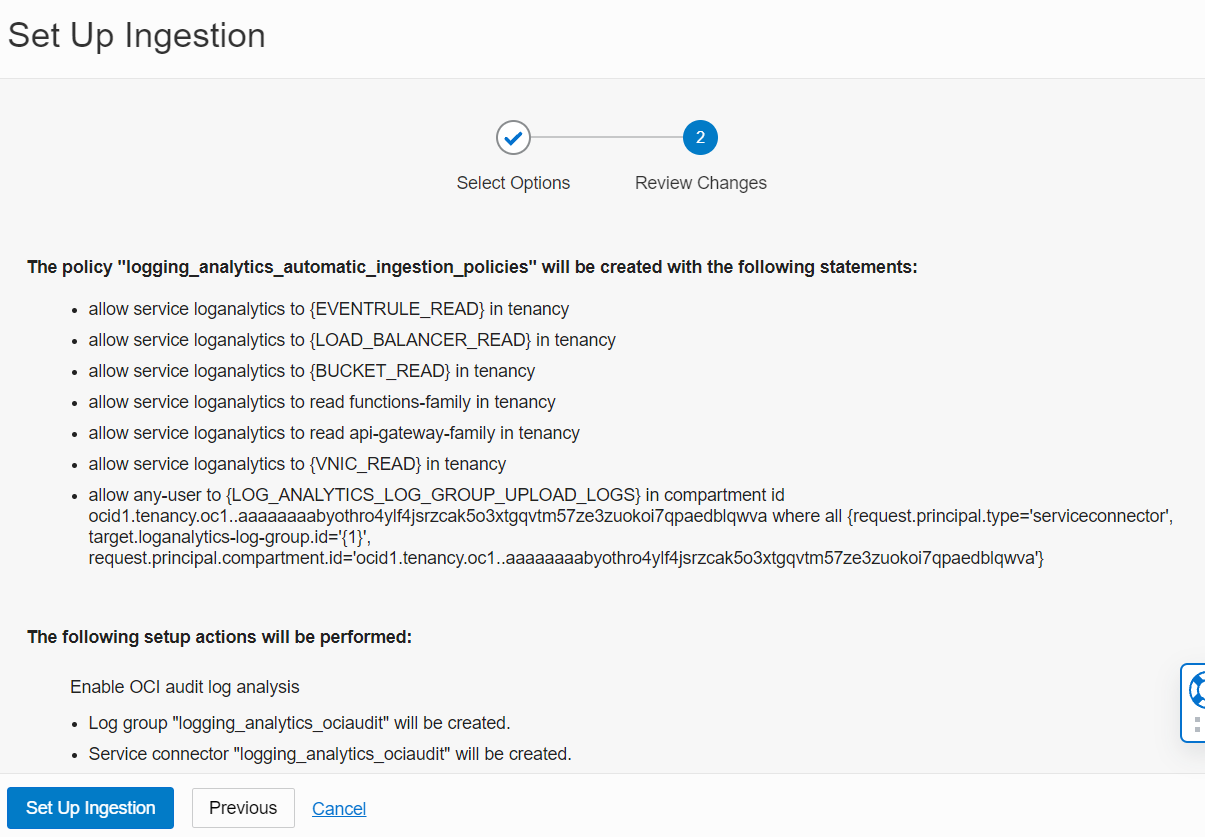Click the Set Up Ingestion page title

(137, 36)
